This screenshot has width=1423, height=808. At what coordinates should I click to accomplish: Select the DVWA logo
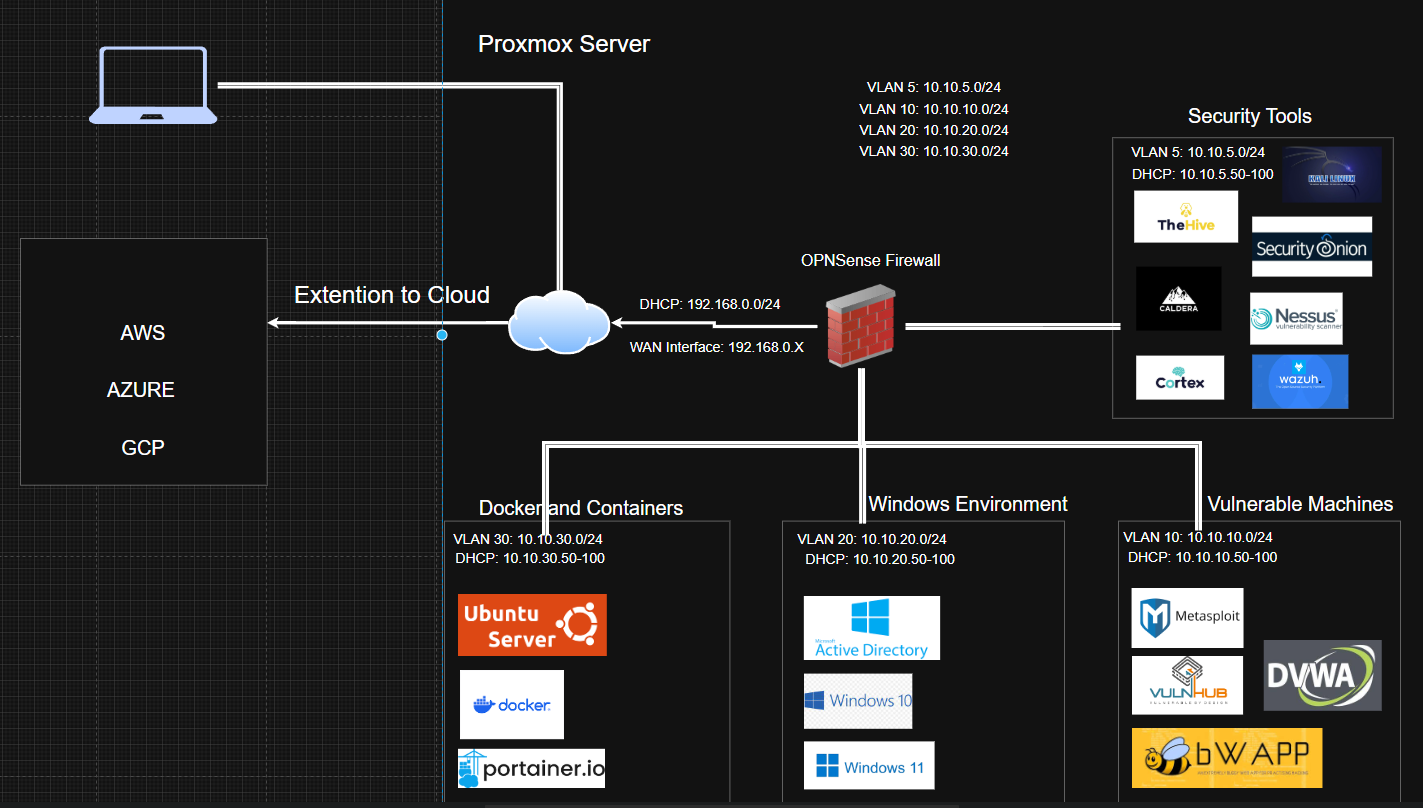1322,675
